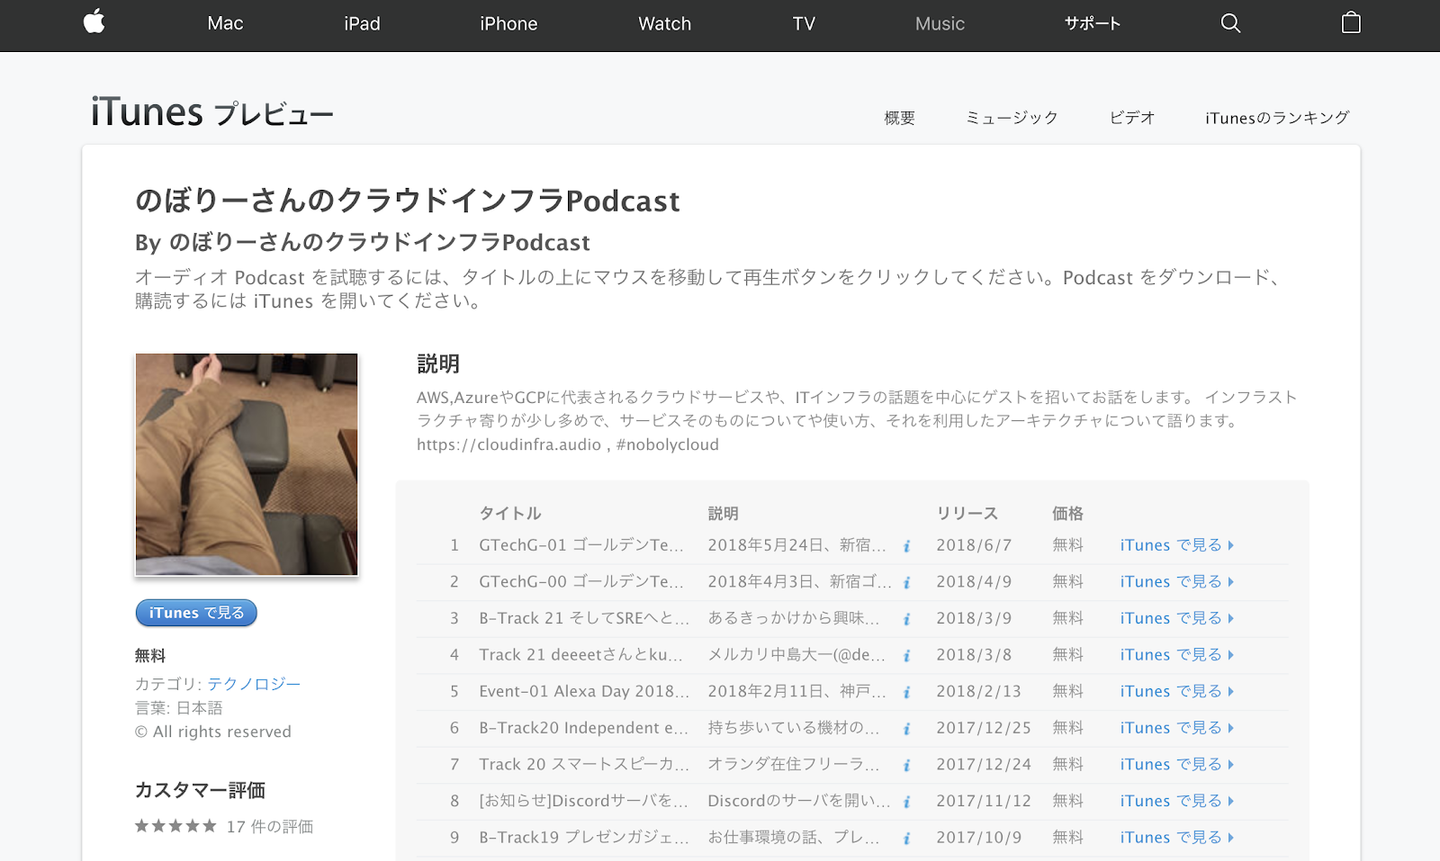Show info icon for GTechG-01 episode
Image resolution: width=1440 pixels, height=861 pixels.
907,546
